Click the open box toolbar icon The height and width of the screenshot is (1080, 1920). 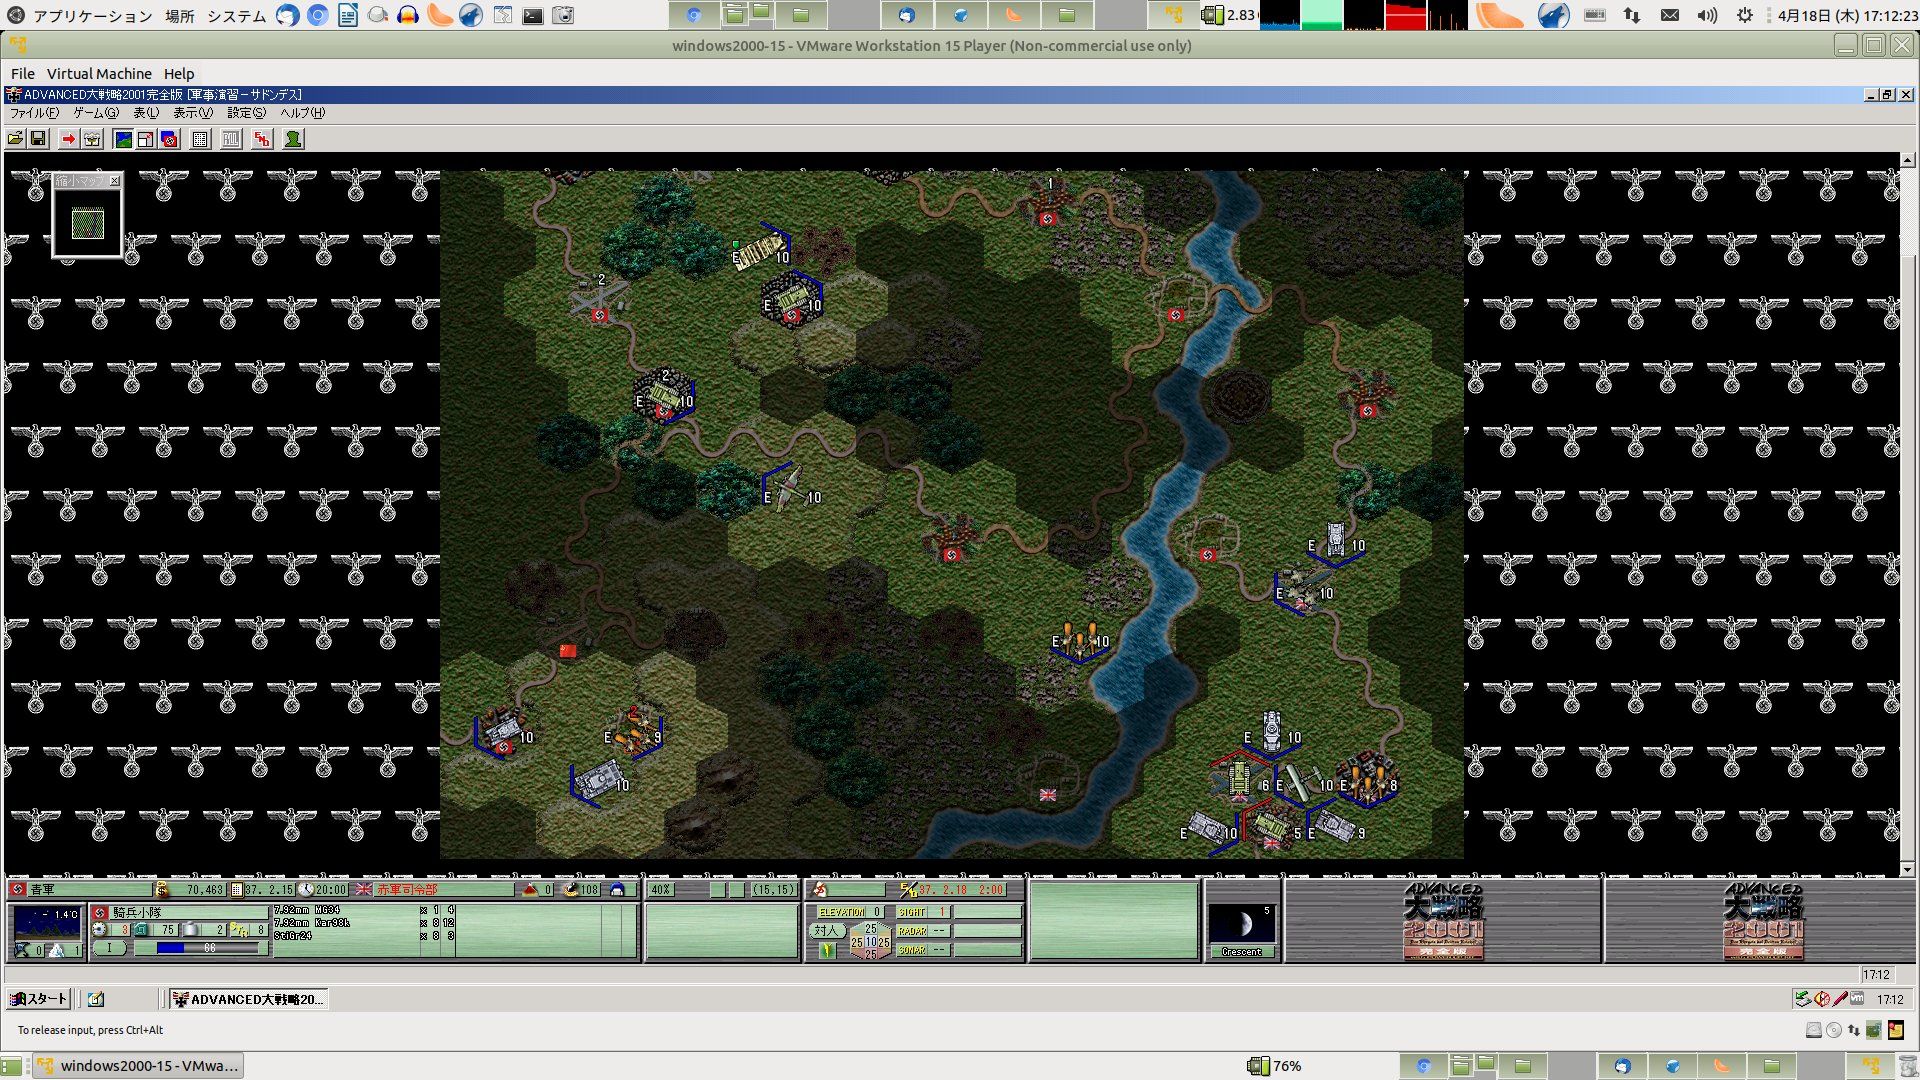pyautogui.click(x=92, y=139)
